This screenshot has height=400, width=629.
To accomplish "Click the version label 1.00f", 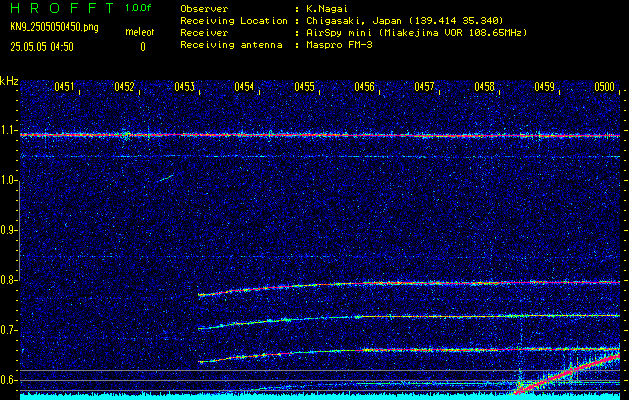I will [x=138, y=8].
